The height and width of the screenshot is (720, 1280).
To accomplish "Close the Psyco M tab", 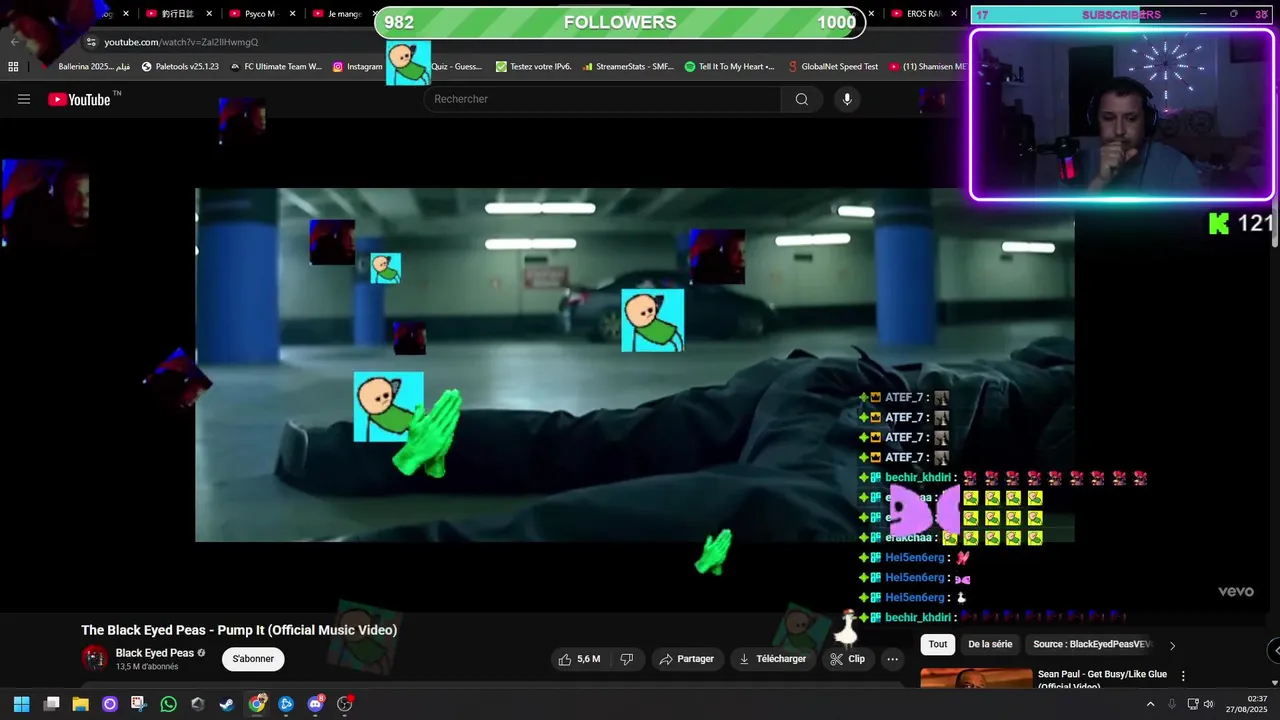I will (293, 14).
